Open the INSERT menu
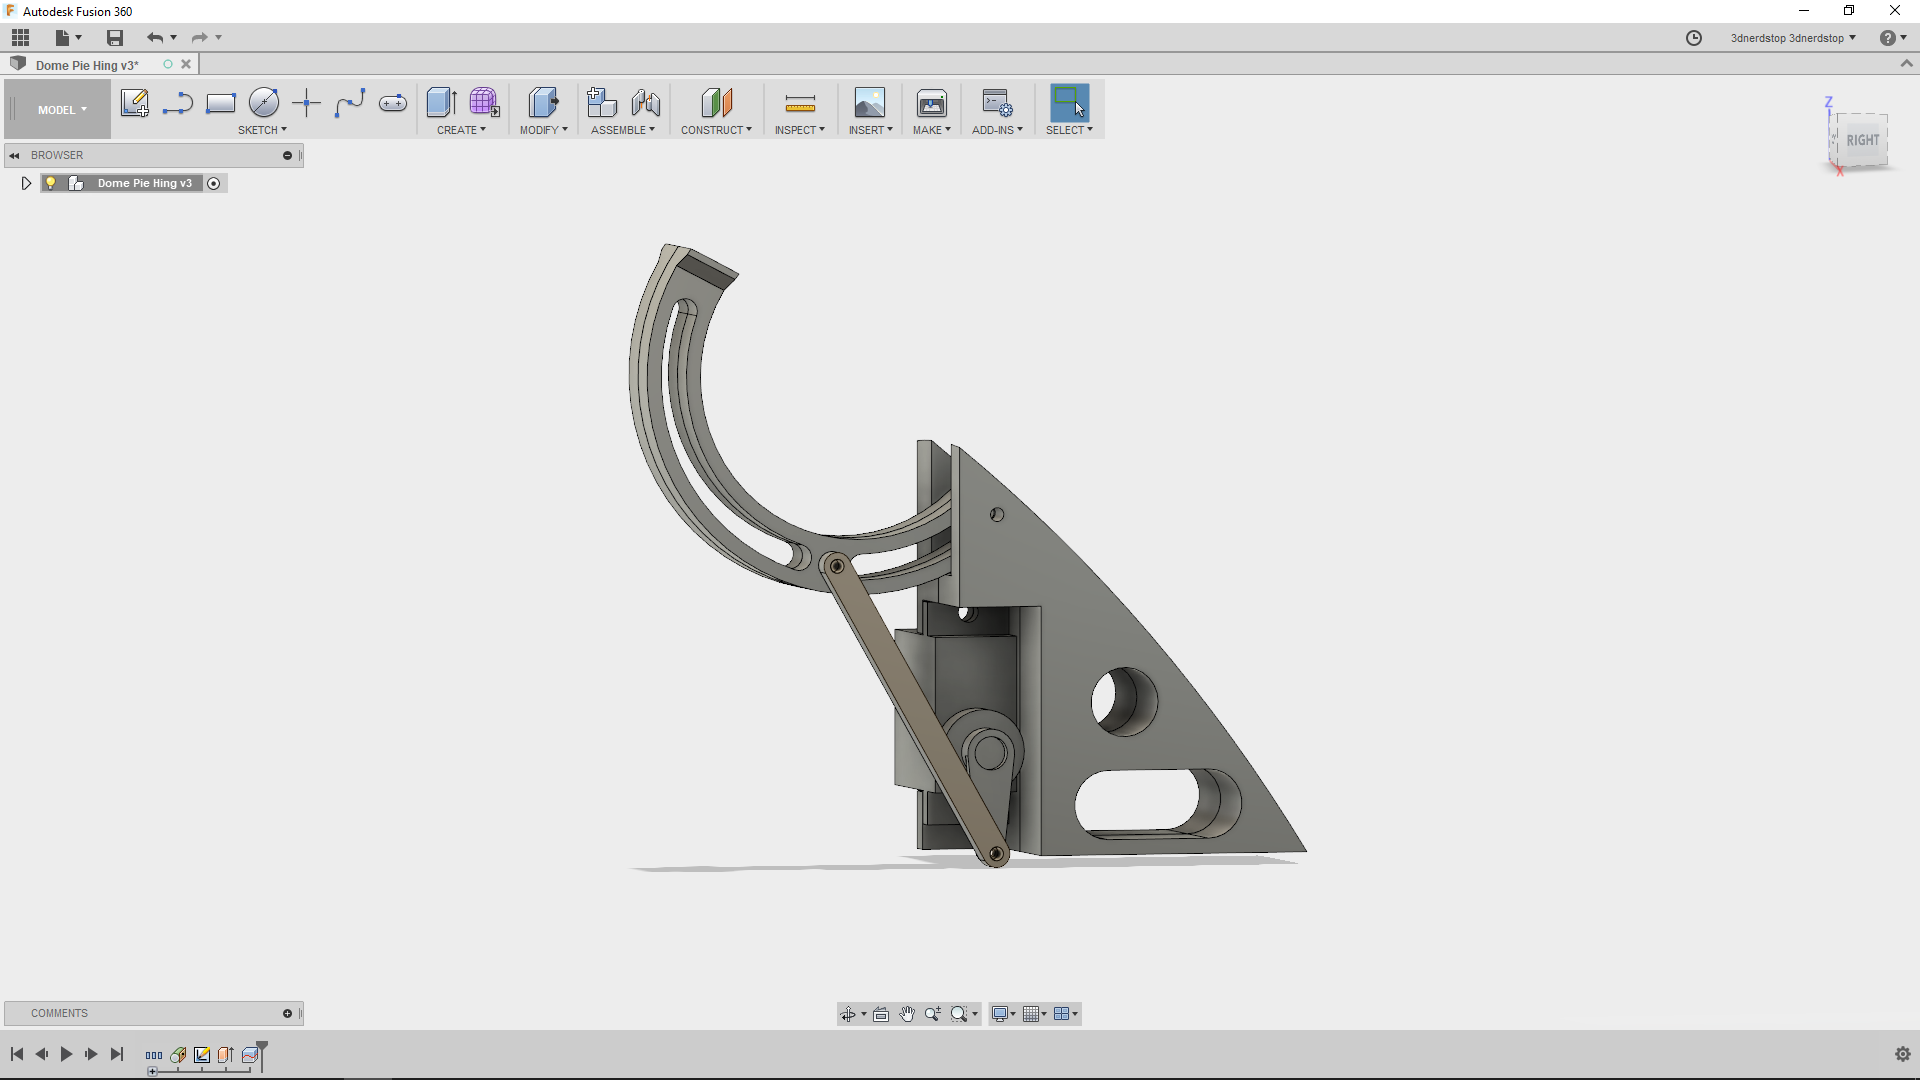The width and height of the screenshot is (1920, 1080). coord(871,130)
